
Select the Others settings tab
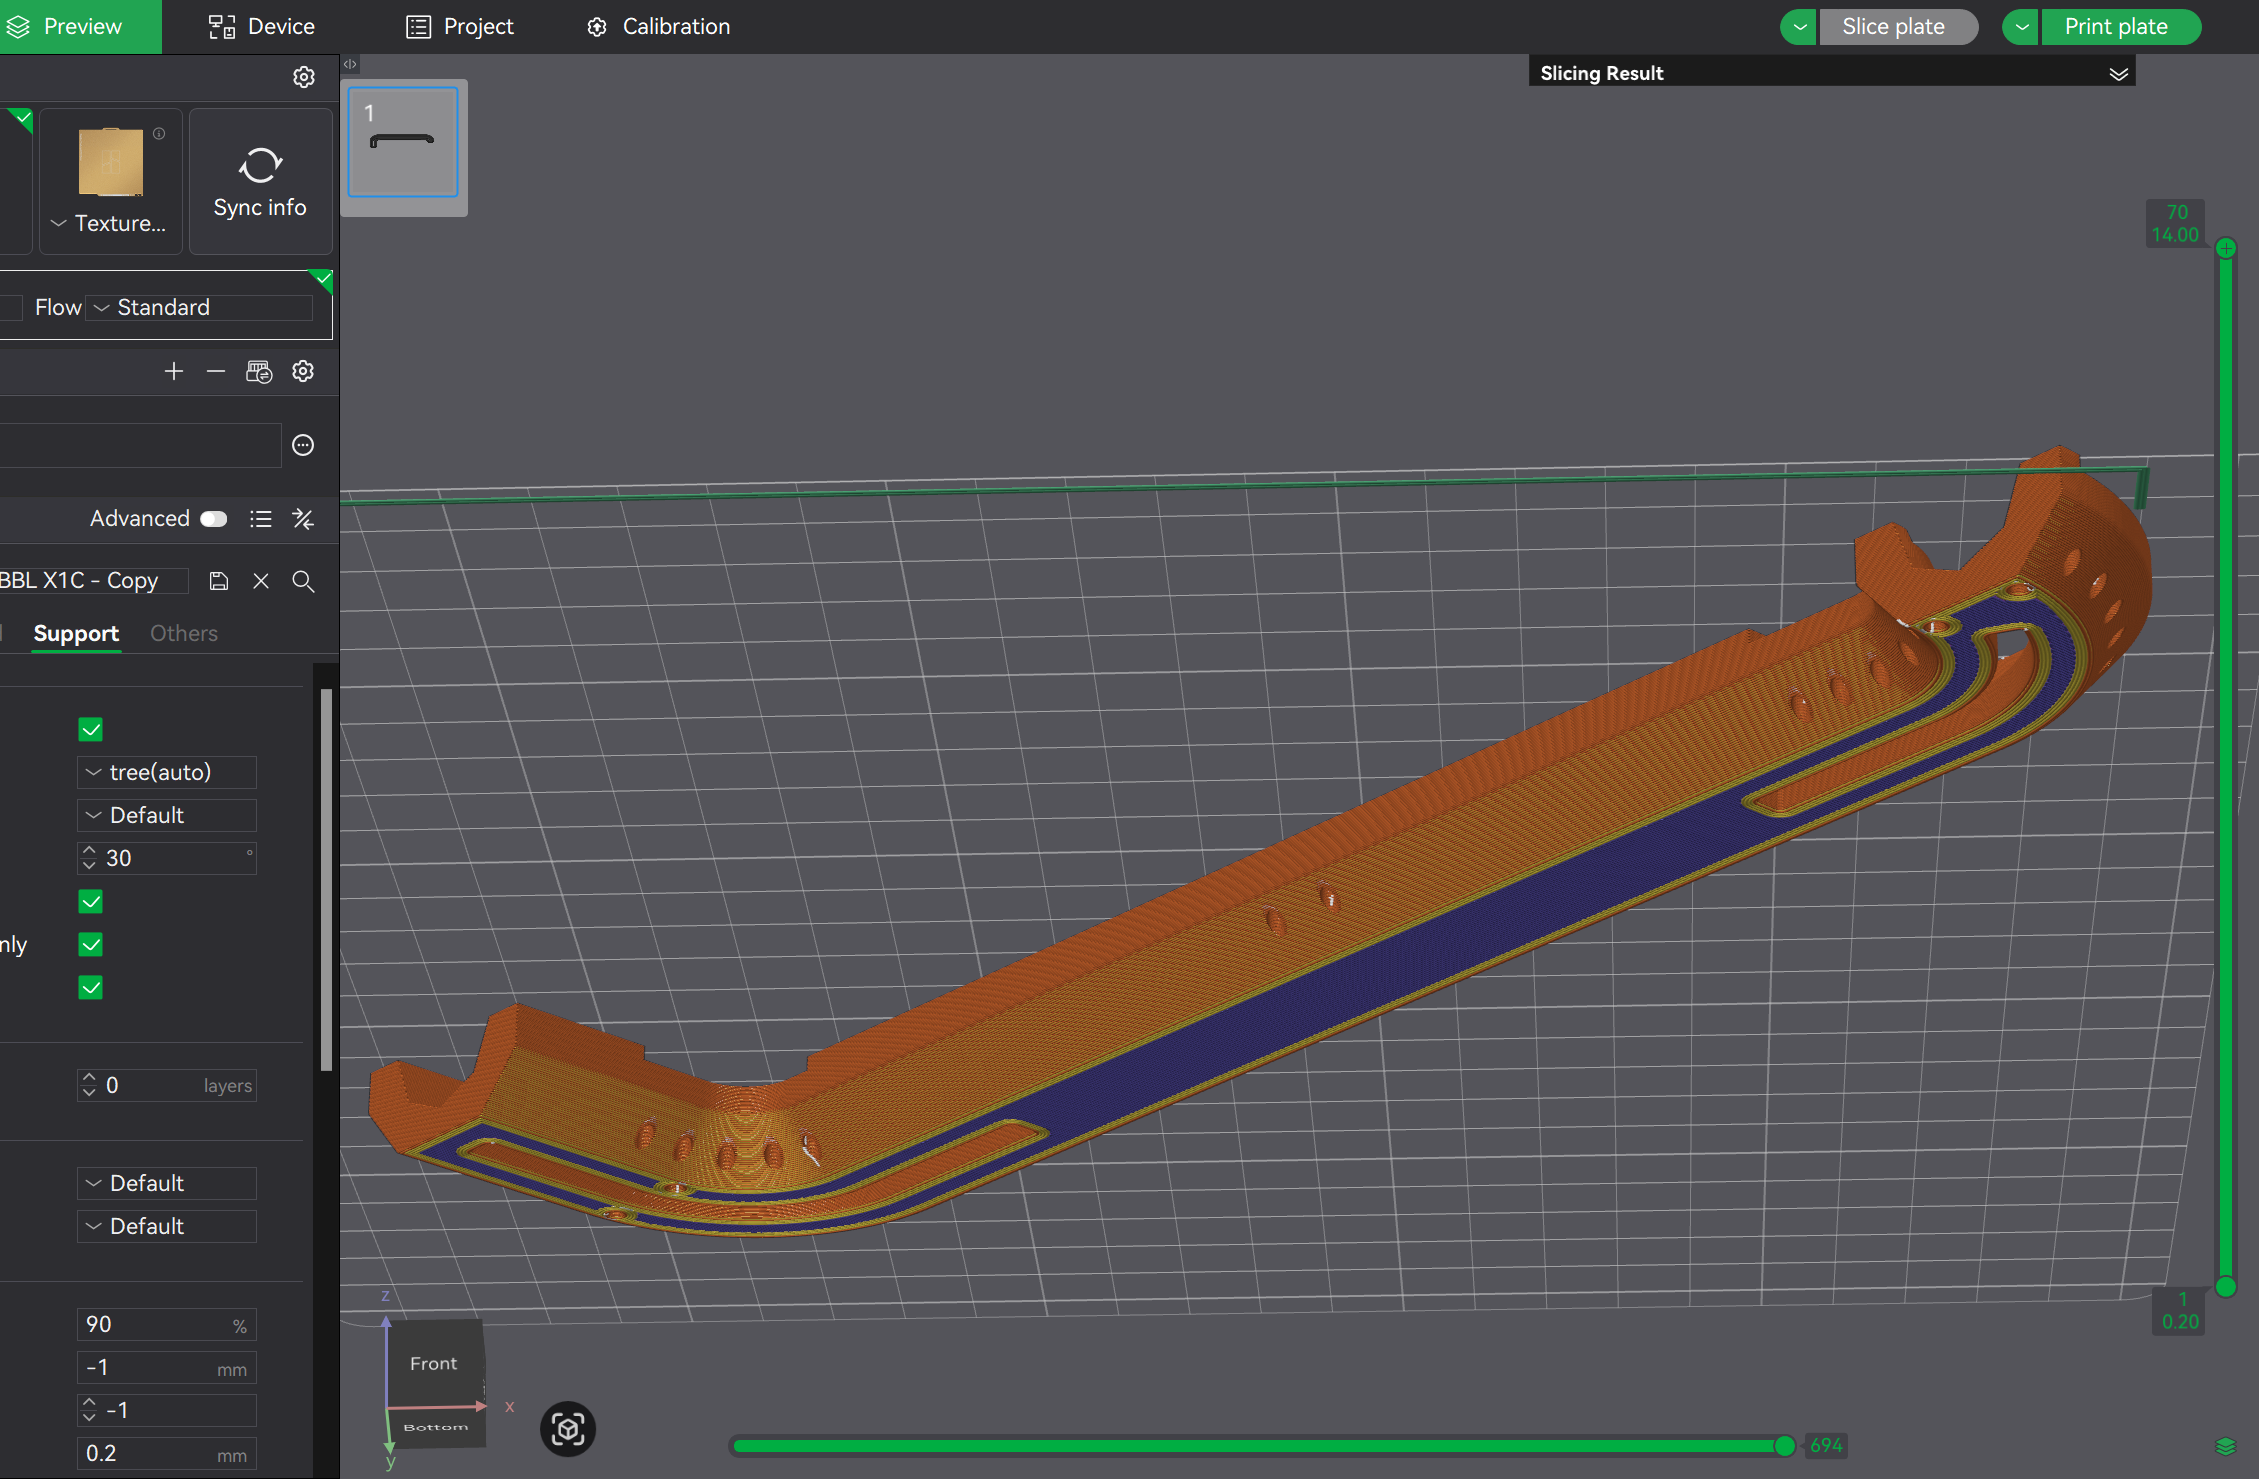coord(184,634)
